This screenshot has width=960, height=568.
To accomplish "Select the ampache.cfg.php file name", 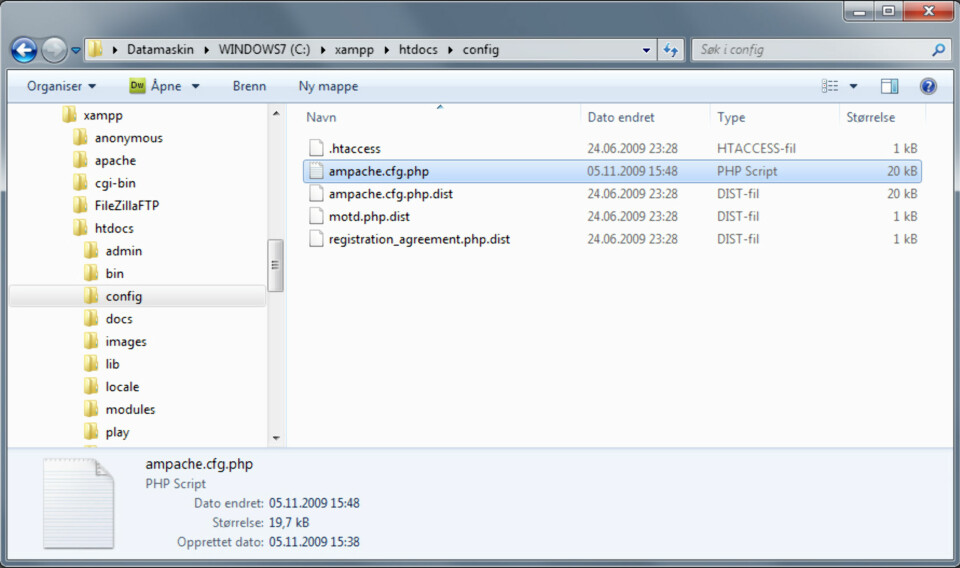I will [x=378, y=171].
